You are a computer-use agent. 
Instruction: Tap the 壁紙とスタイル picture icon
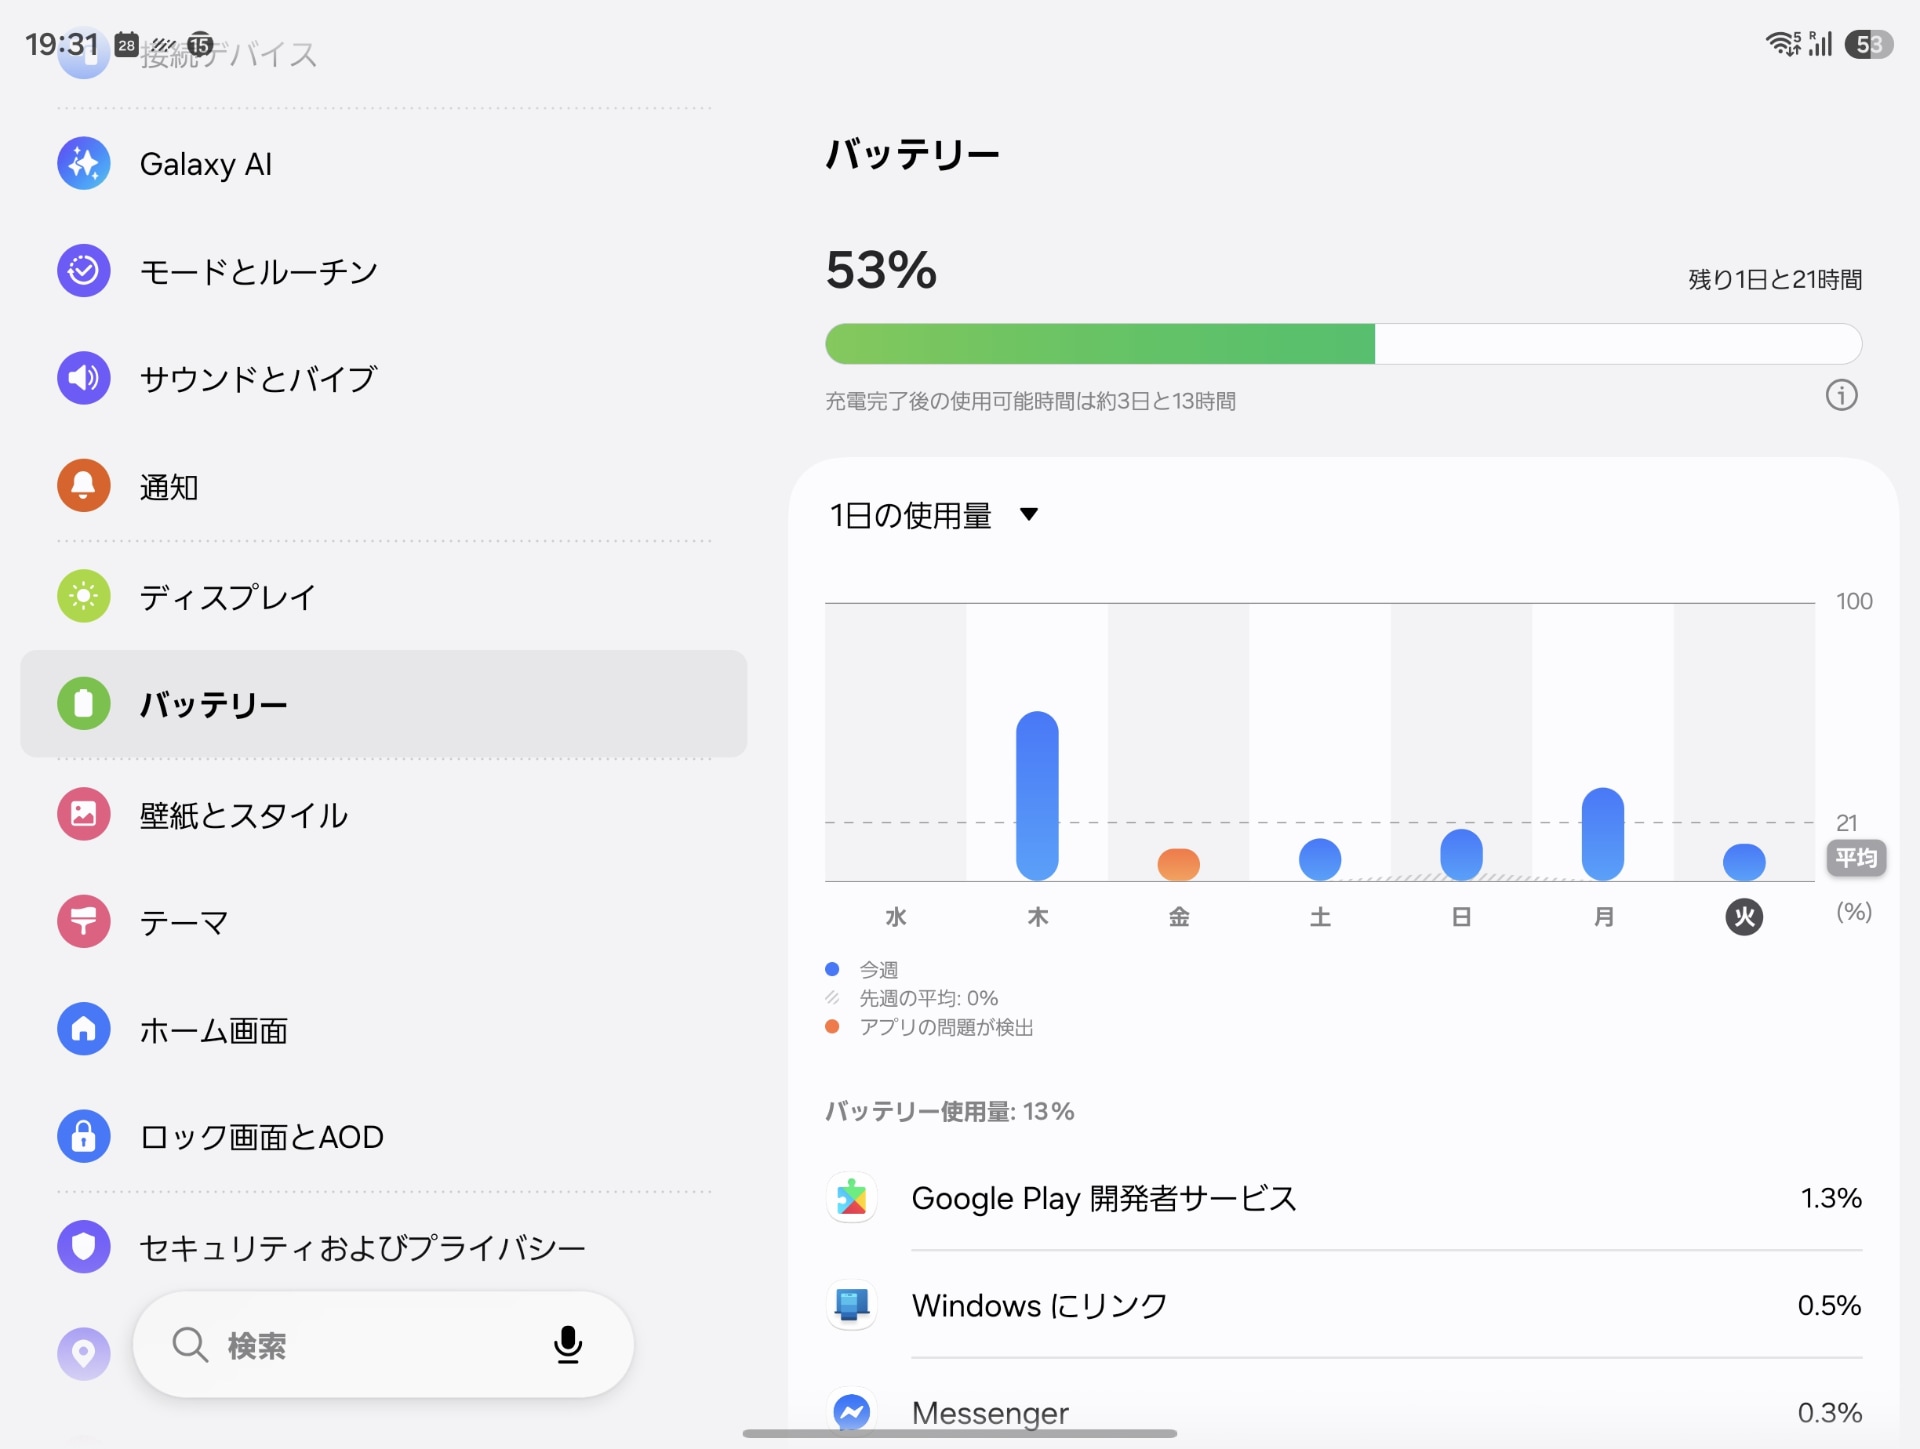(84, 814)
